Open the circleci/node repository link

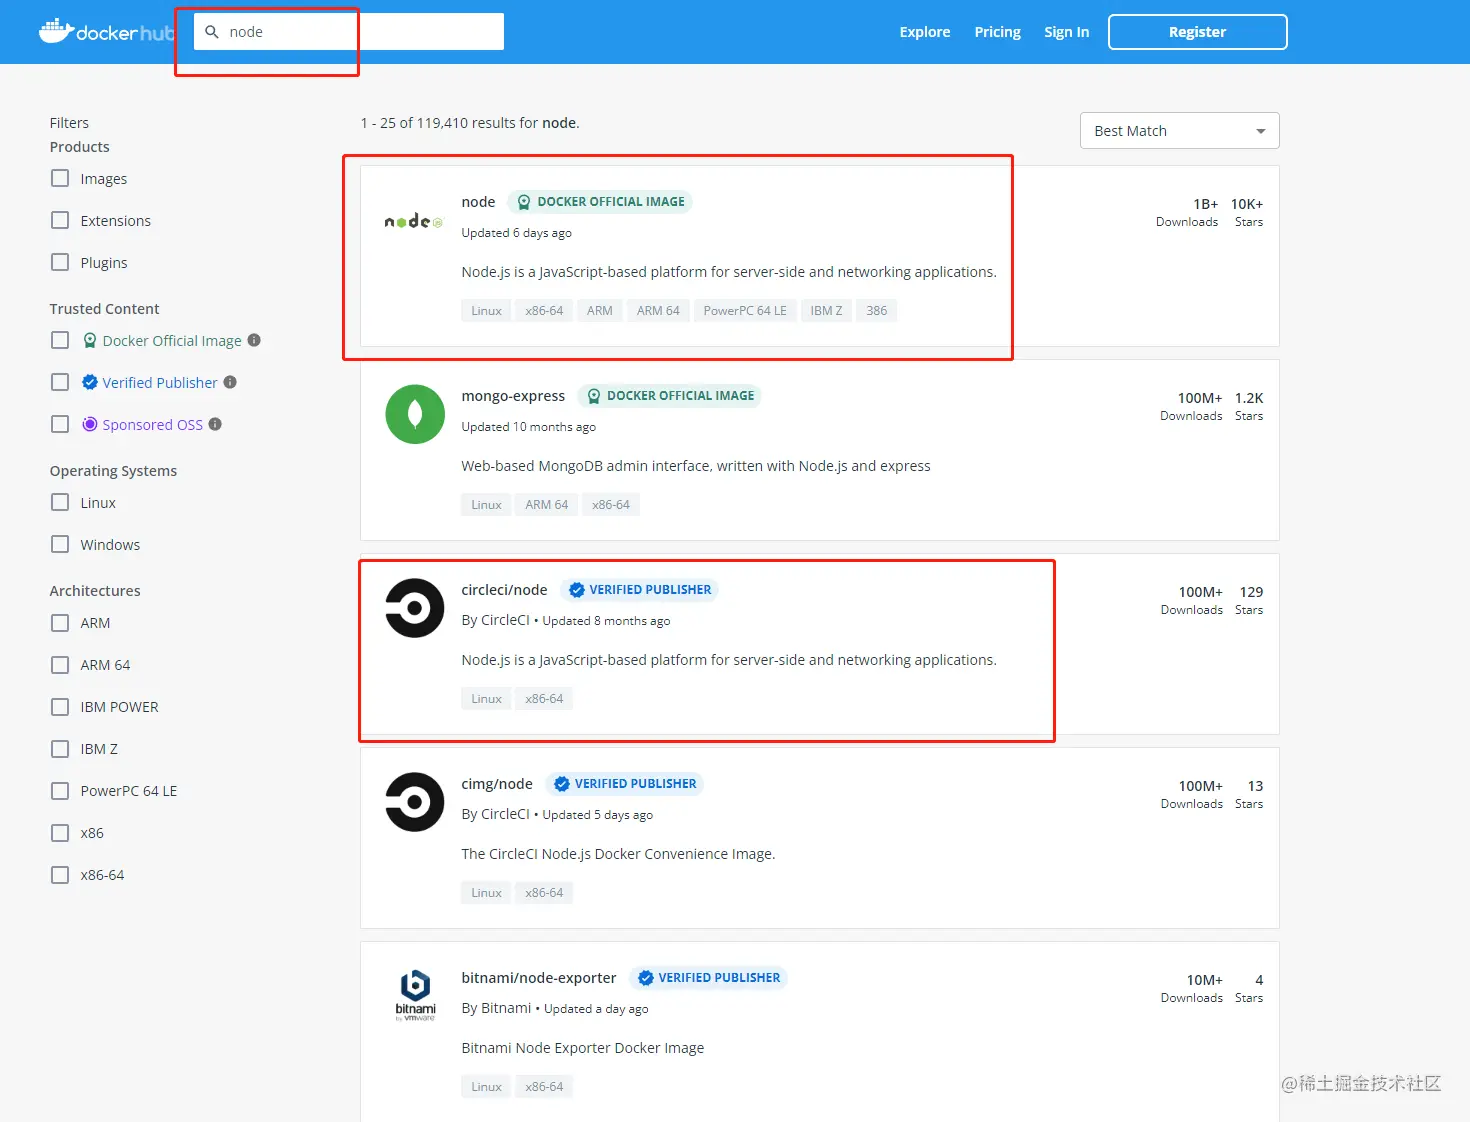pyautogui.click(x=504, y=590)
